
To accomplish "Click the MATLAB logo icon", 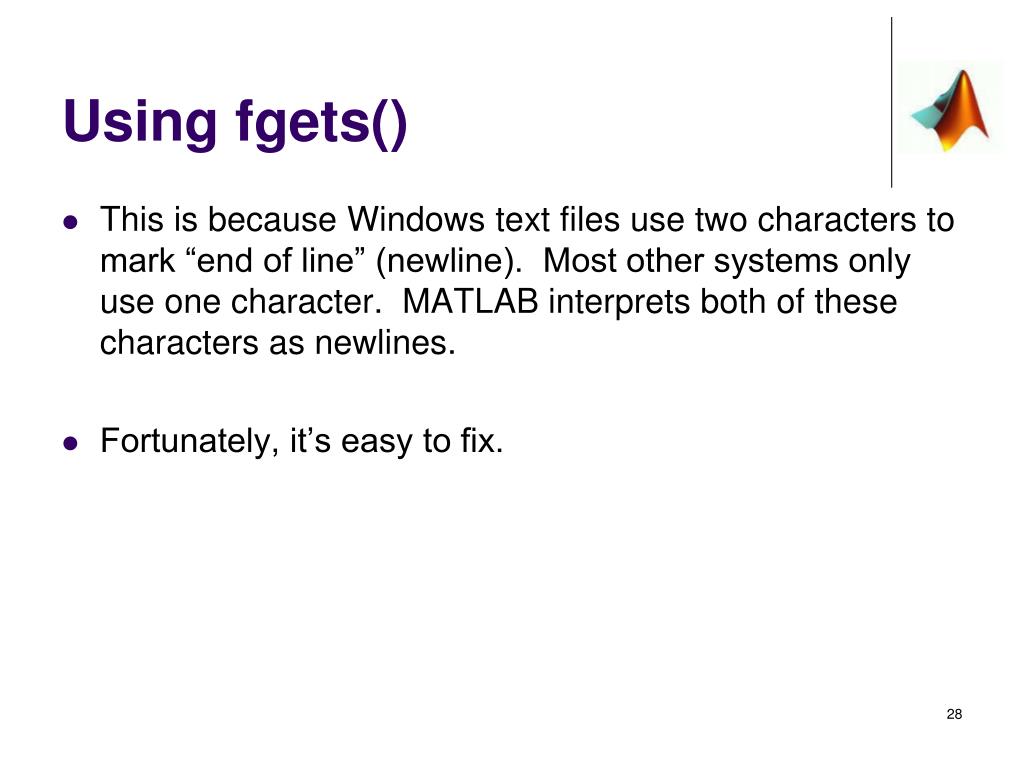I will pos(949,108).
